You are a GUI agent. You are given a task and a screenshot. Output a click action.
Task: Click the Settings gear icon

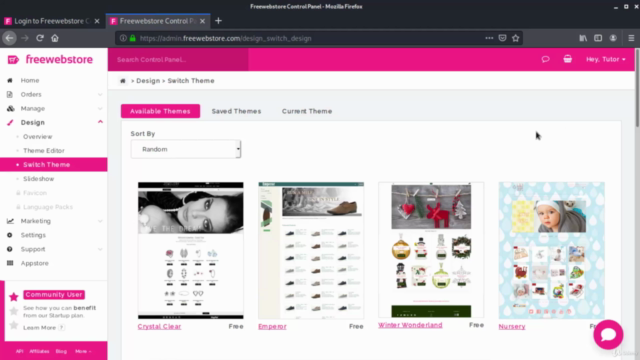[x=10, y=235]
